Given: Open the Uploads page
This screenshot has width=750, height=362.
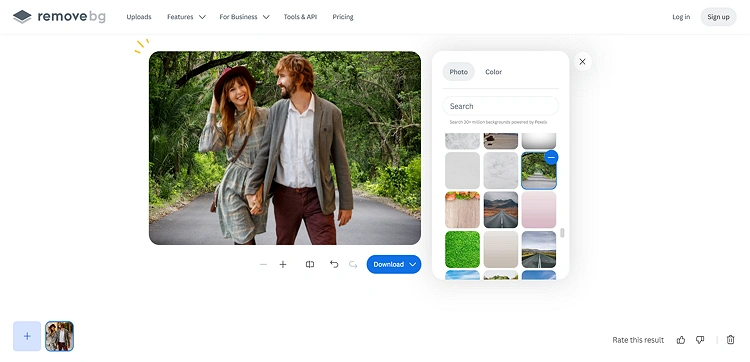Looking at the screenshot, I should point(139,17).
